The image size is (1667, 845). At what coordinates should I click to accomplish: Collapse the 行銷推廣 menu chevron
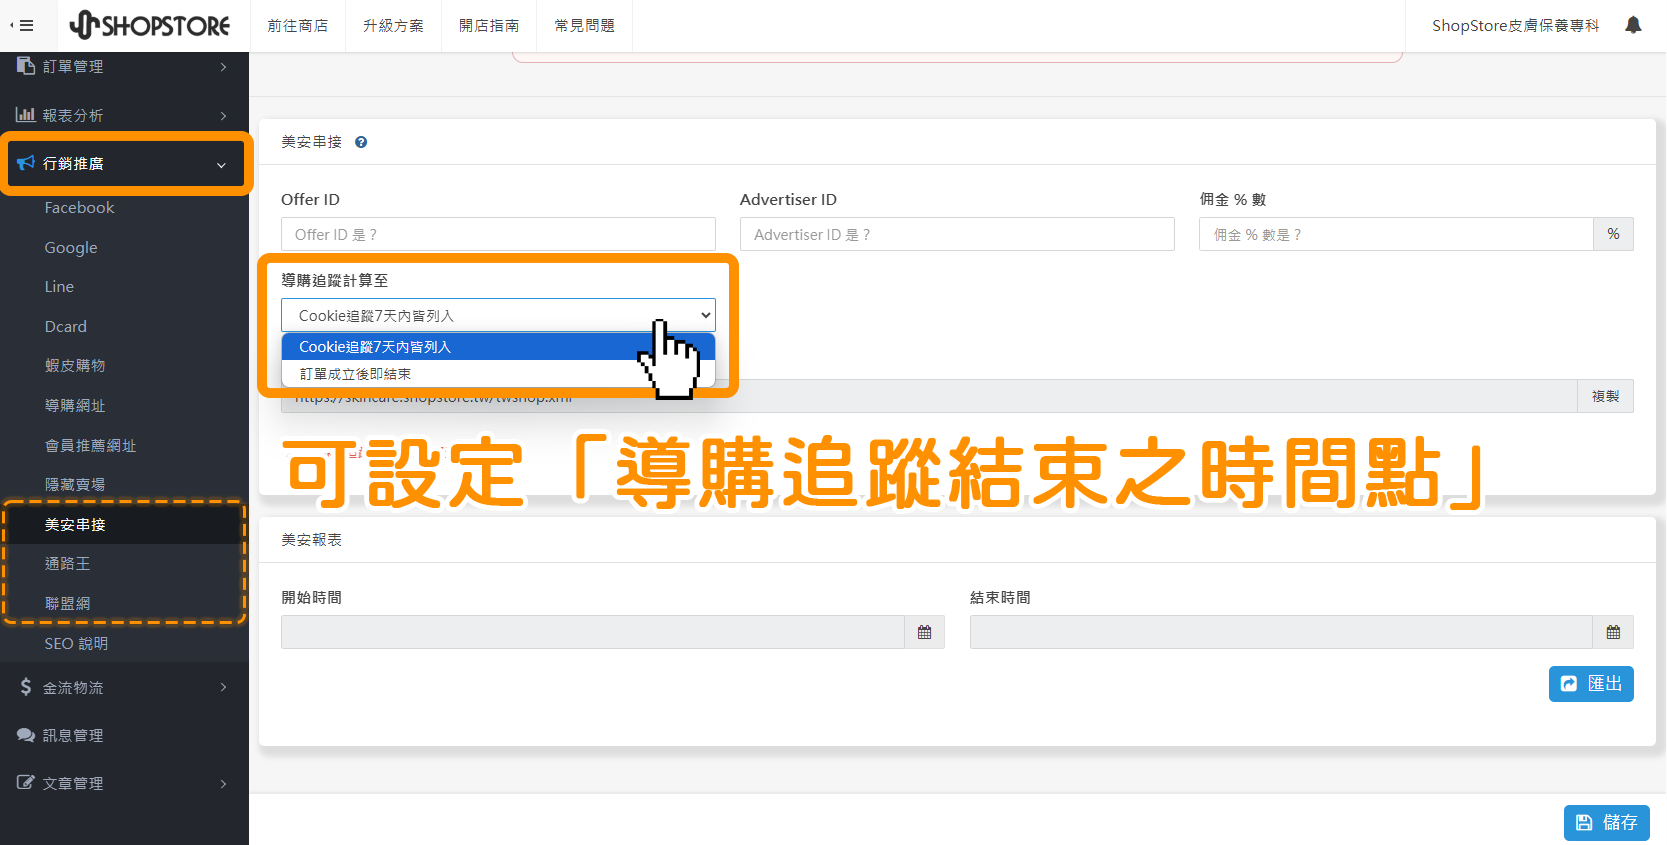221,165
